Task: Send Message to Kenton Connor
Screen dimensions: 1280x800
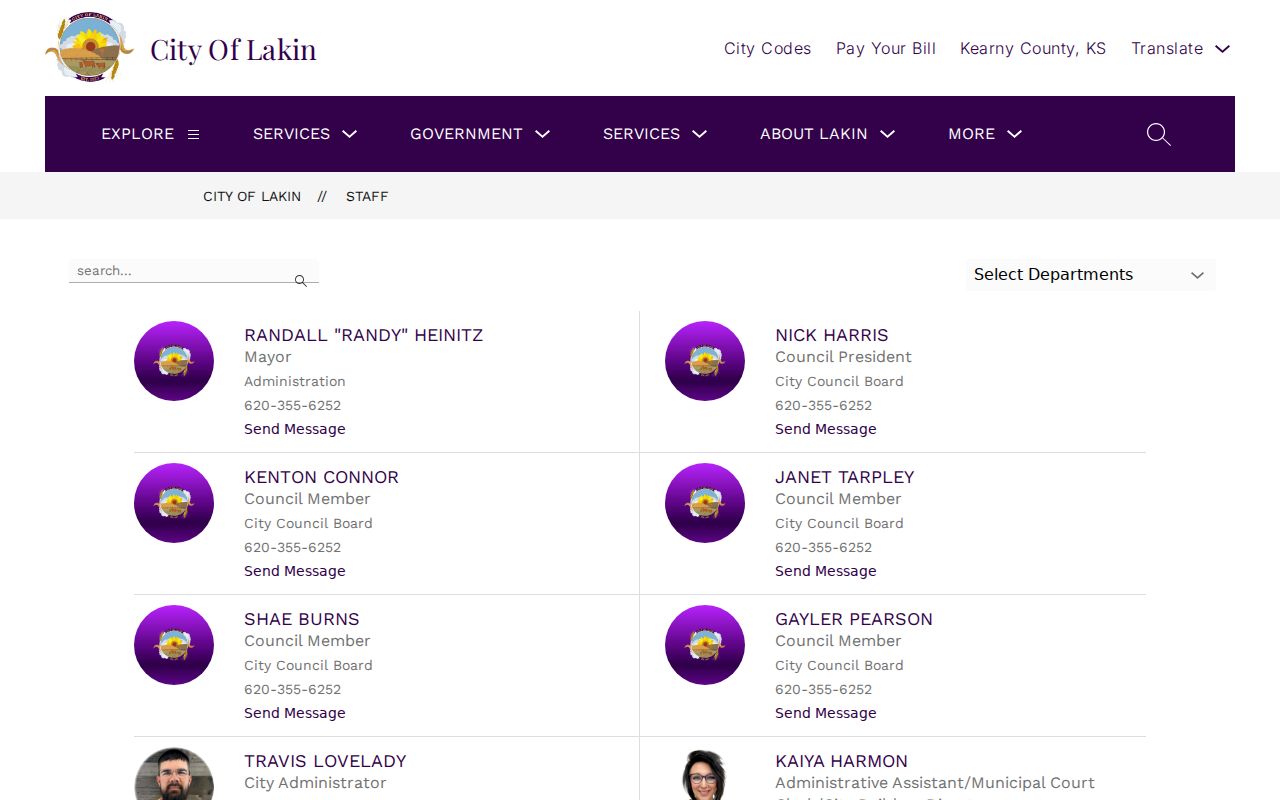Action: (x=295, y=571)
